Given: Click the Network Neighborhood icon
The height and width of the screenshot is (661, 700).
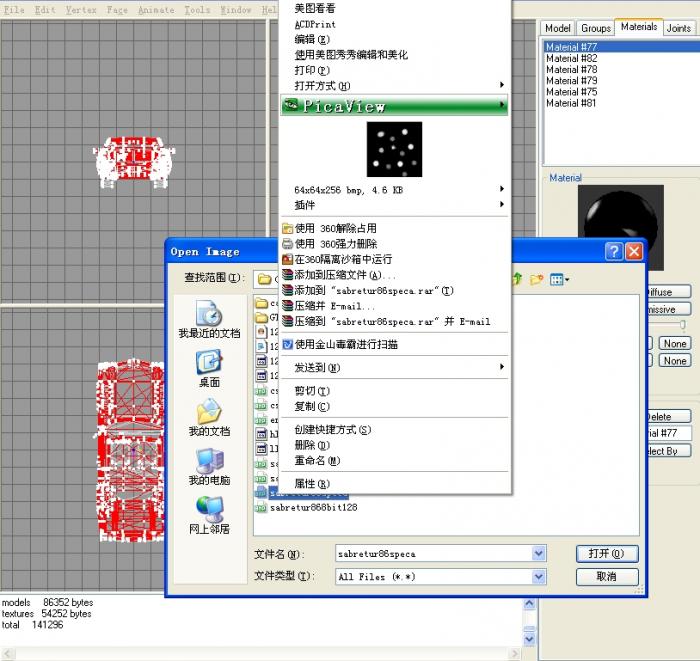Looking at the screenshot, I should click(x=209, y=509).
